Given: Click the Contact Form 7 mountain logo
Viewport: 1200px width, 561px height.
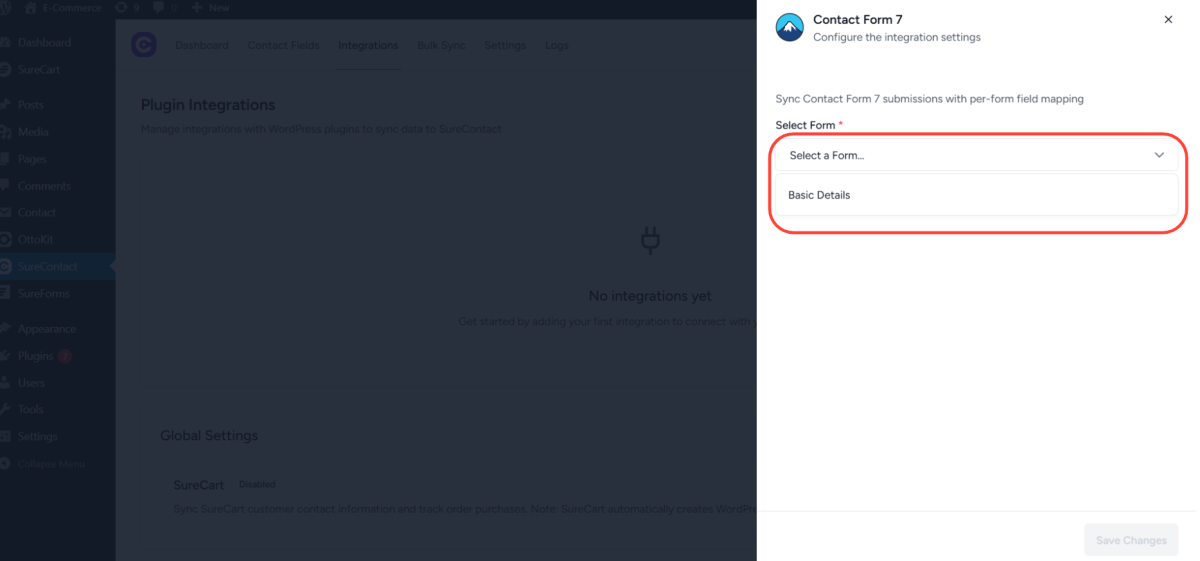Looking at the screenshot, I should [790, 28].
